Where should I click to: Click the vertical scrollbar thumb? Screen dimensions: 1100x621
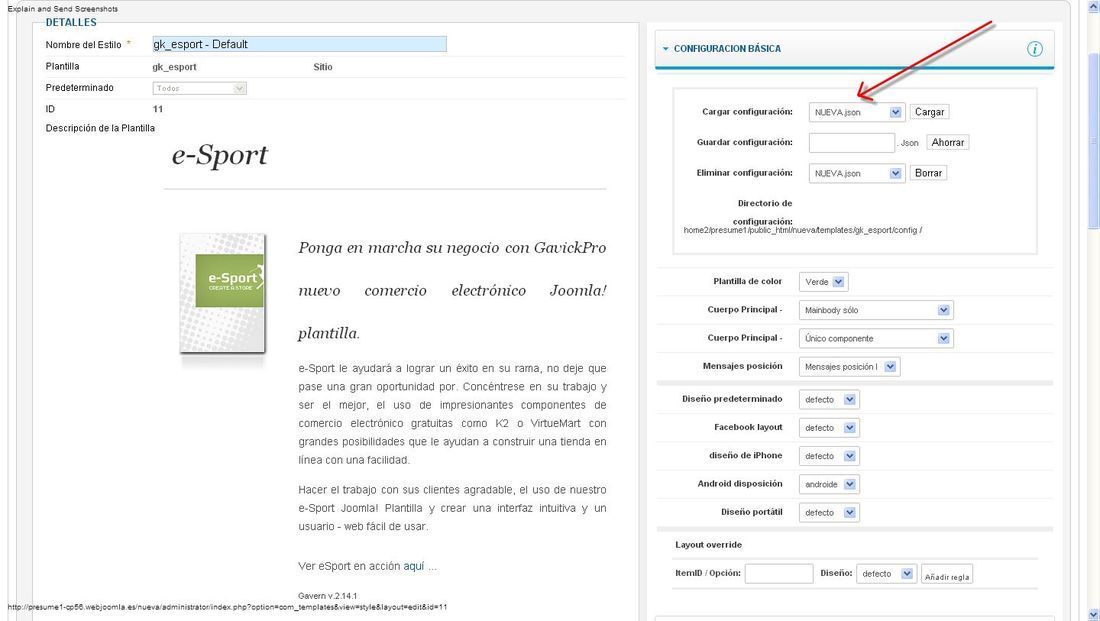point(1092,140)
